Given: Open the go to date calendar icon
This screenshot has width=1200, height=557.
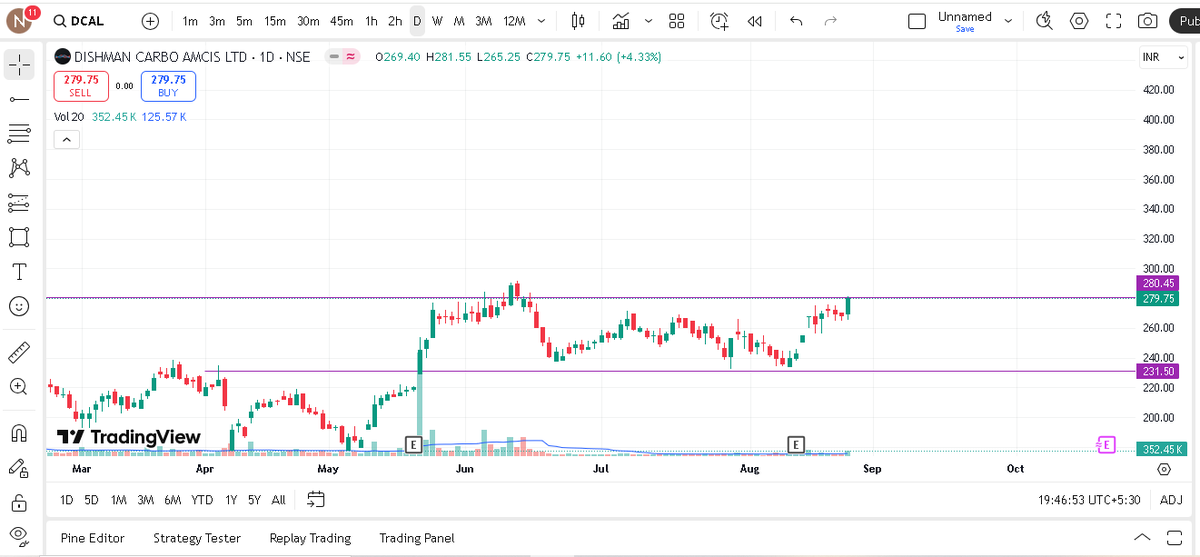Looking at the screenshot, I should [316, 499].
